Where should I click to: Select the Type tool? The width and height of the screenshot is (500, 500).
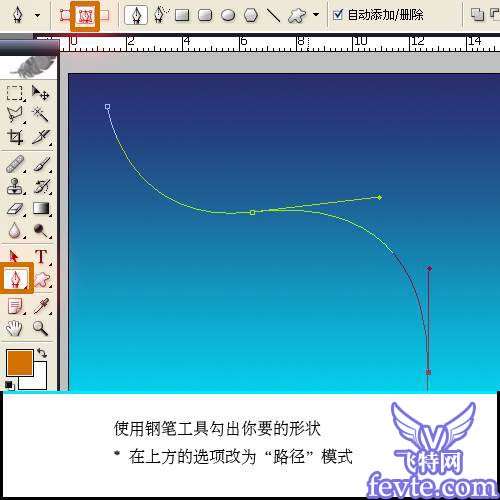click(41, 257)
